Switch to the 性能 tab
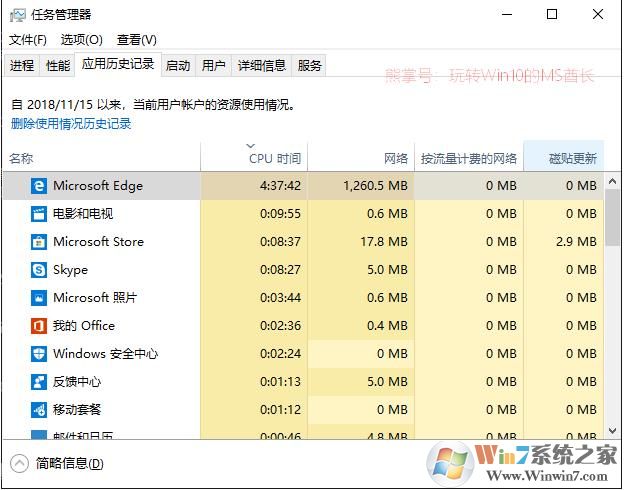Screen dimensions: 624x490 tap(58, 65)
